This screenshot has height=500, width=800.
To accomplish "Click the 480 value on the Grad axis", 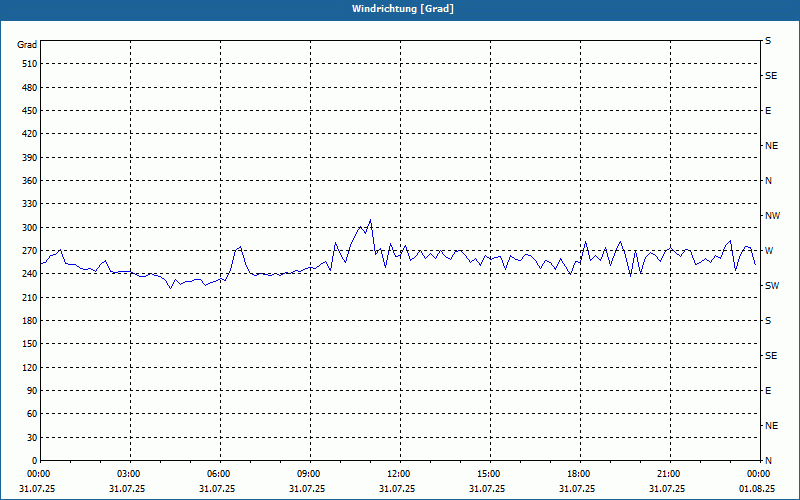I will [30, 88].
